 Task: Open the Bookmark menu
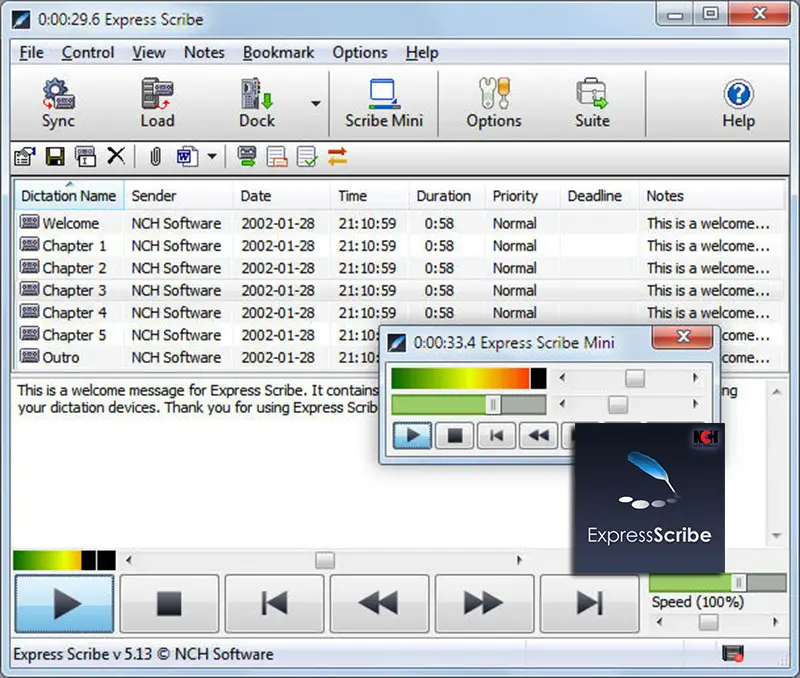[279, 53]
